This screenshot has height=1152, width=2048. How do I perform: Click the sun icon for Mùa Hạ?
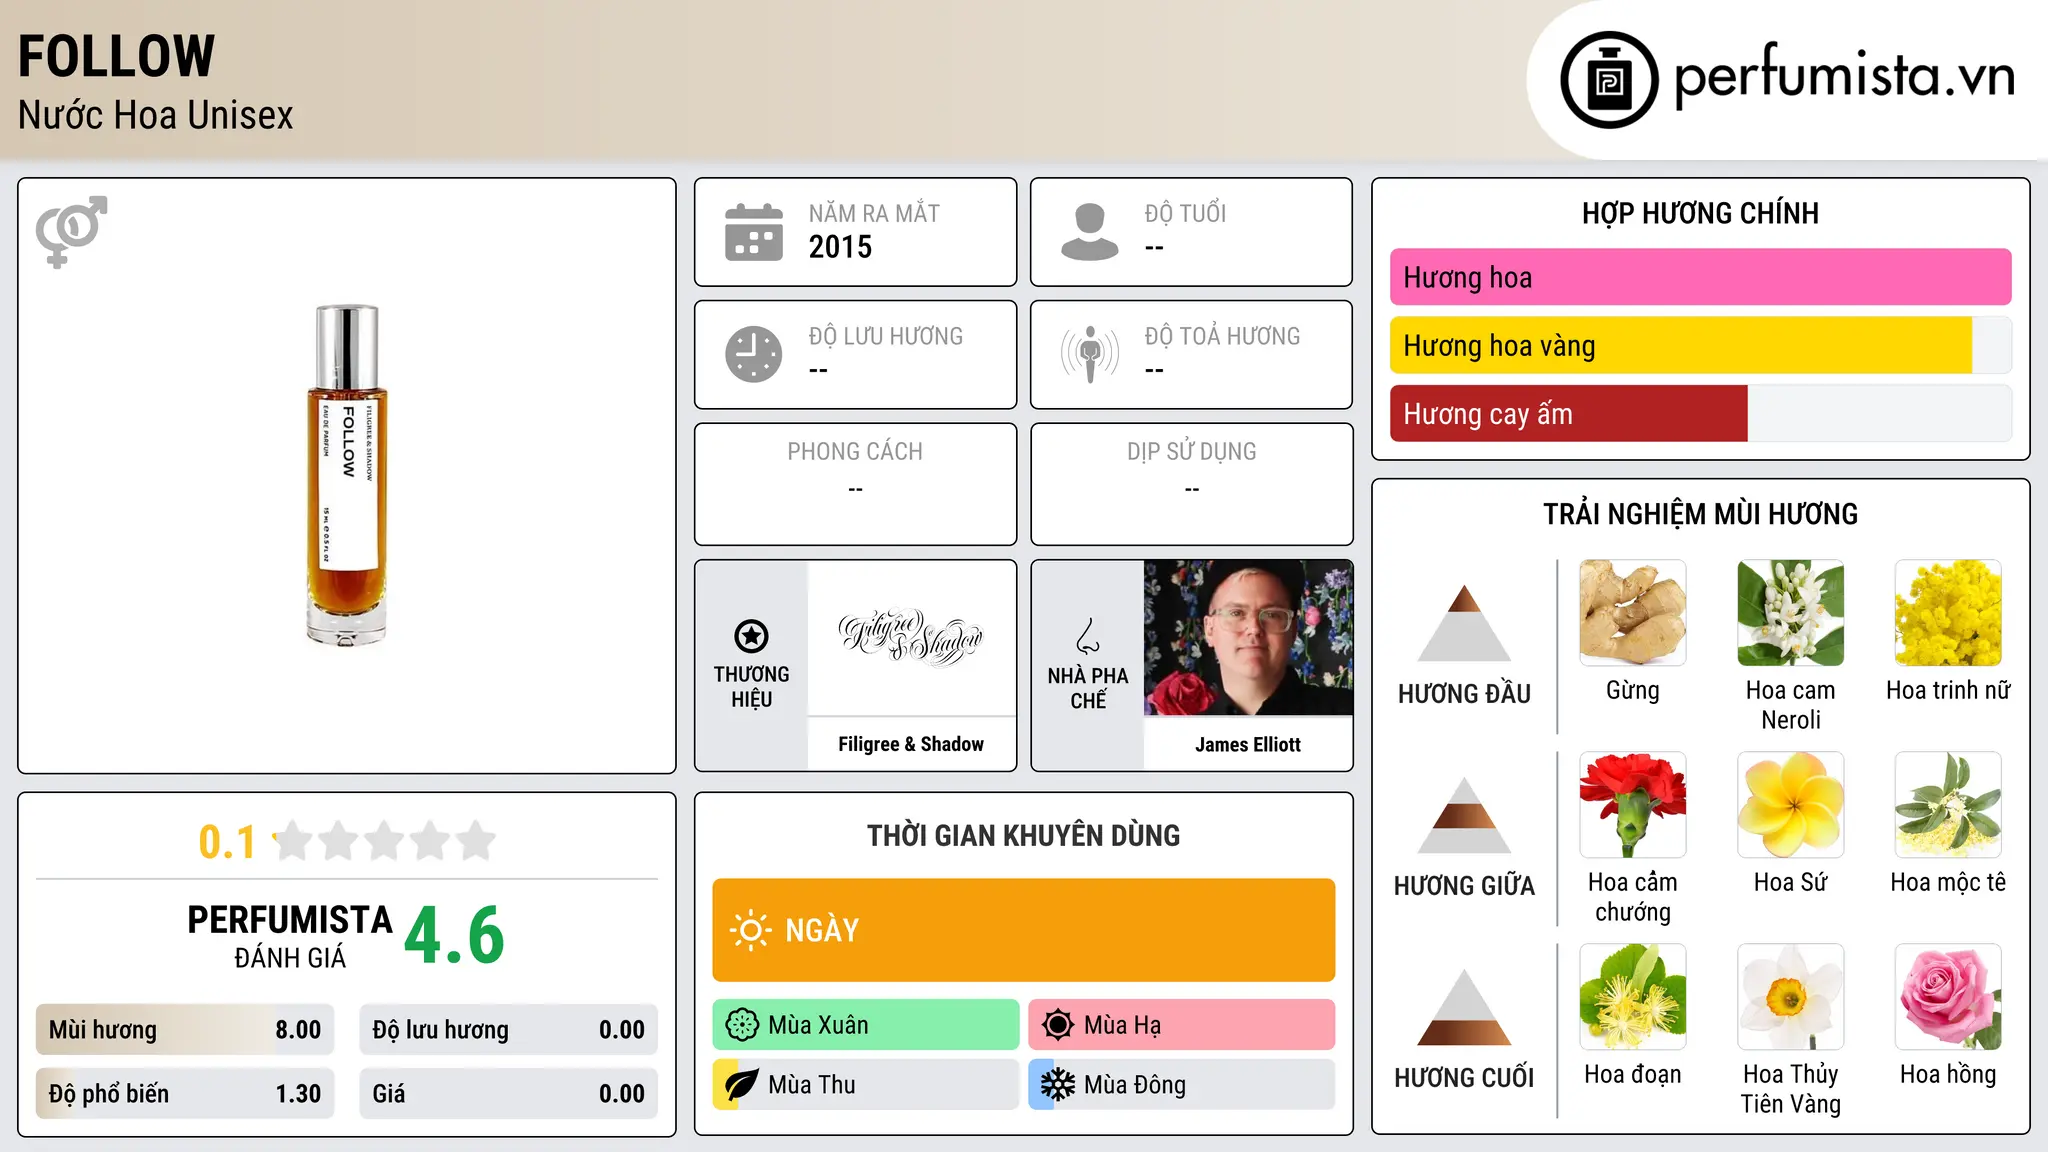pyautogui.click(x=1058, y=1025)
